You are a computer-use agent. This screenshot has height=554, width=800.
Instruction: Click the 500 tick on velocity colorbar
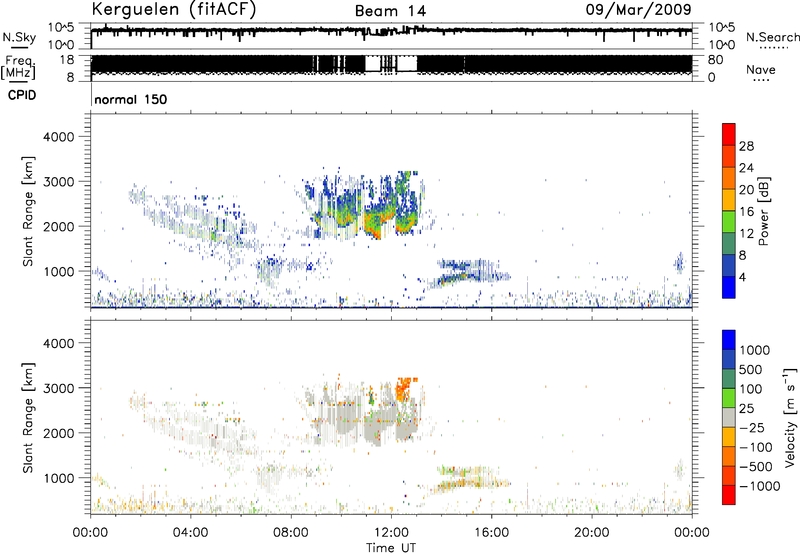tap(752, 369)
